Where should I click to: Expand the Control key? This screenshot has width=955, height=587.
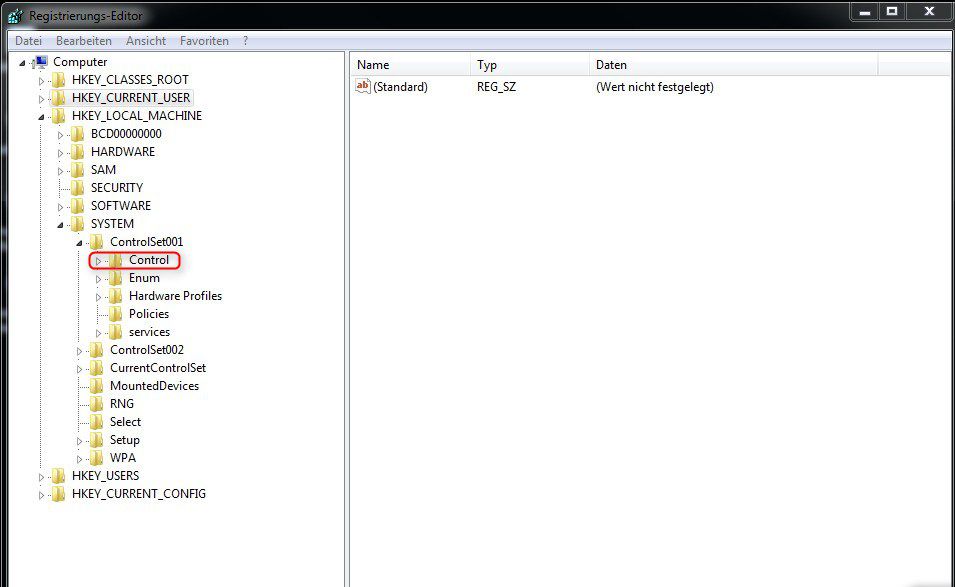pyautogui.click(x=99, y=261)
